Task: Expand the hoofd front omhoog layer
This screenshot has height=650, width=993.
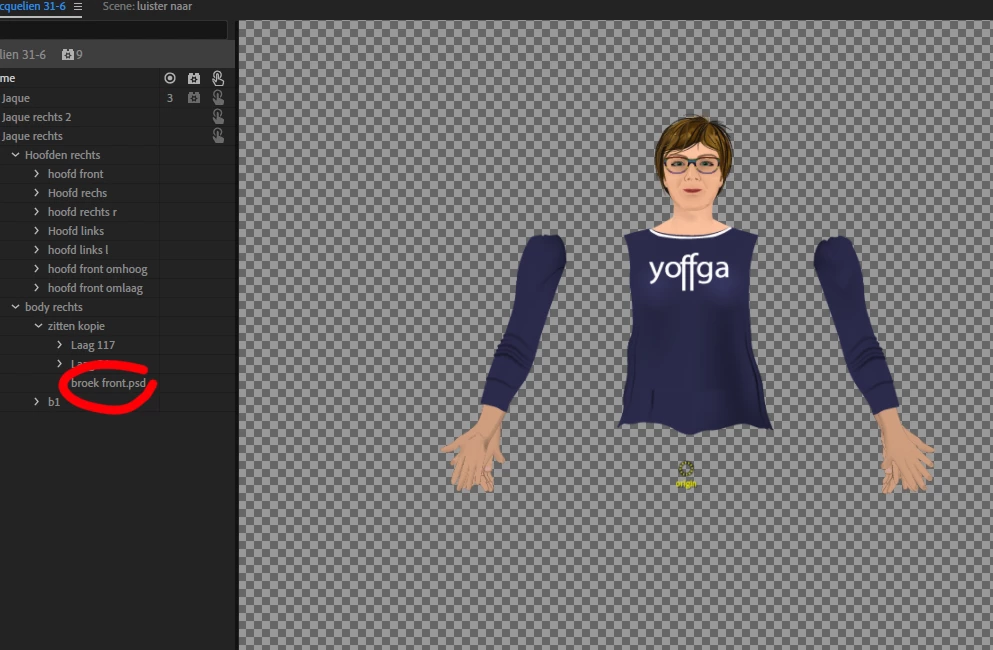Action: (x=36, y=269)
